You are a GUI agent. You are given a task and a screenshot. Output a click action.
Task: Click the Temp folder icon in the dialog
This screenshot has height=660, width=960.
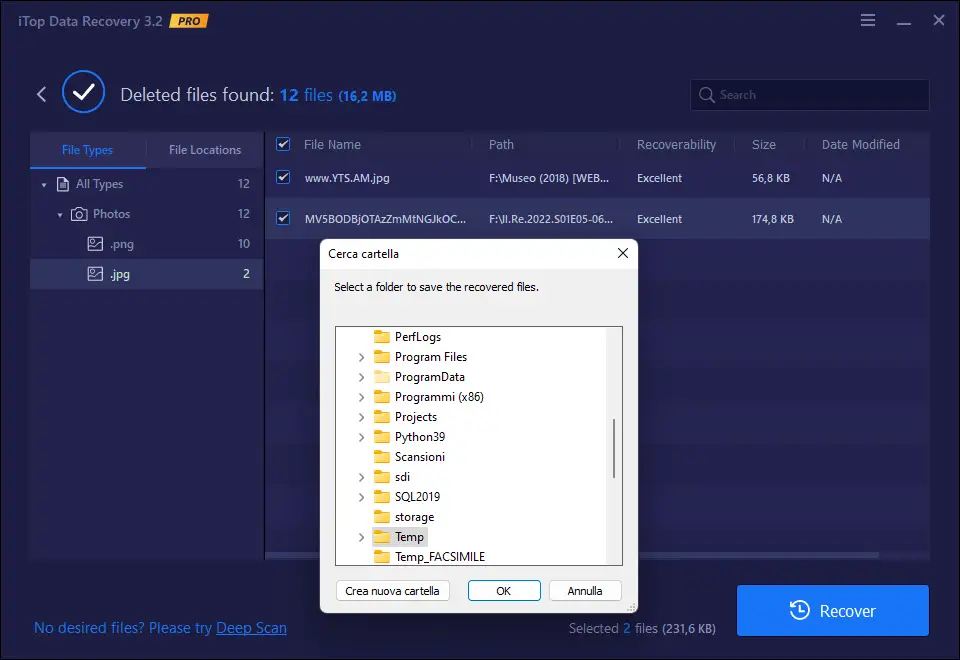tap(382, 537)
